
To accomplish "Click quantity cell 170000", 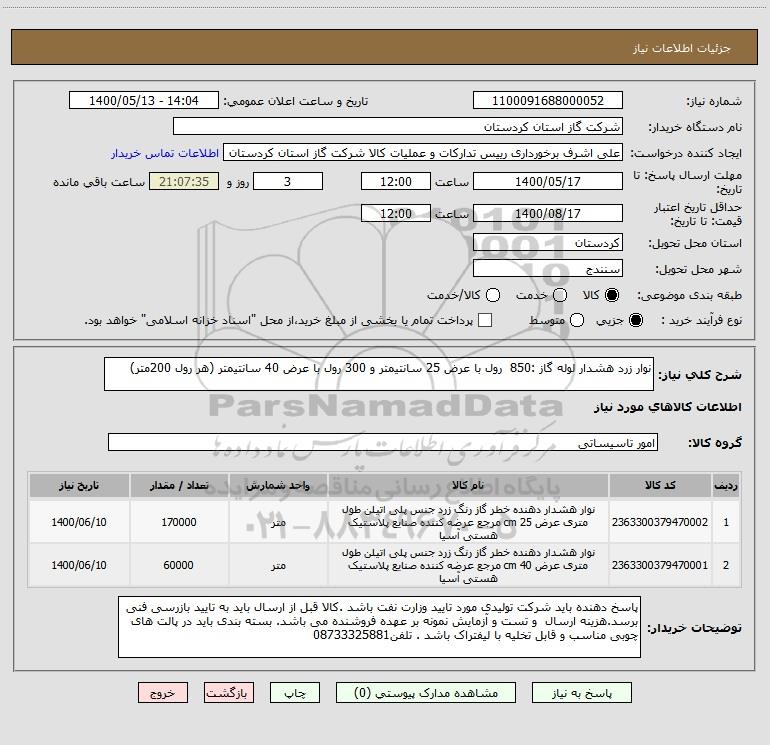I will (179, 522).
